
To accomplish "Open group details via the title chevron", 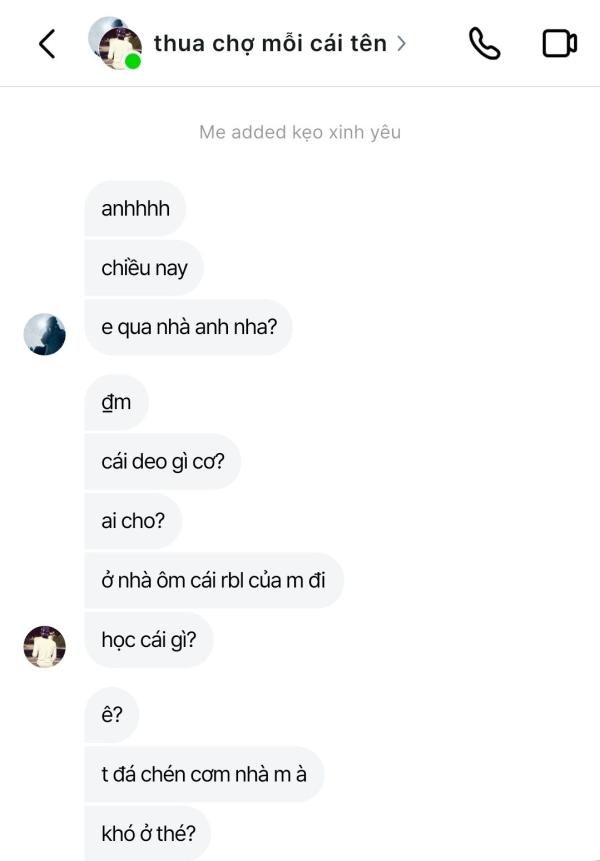I will click(x=401, y=43).
